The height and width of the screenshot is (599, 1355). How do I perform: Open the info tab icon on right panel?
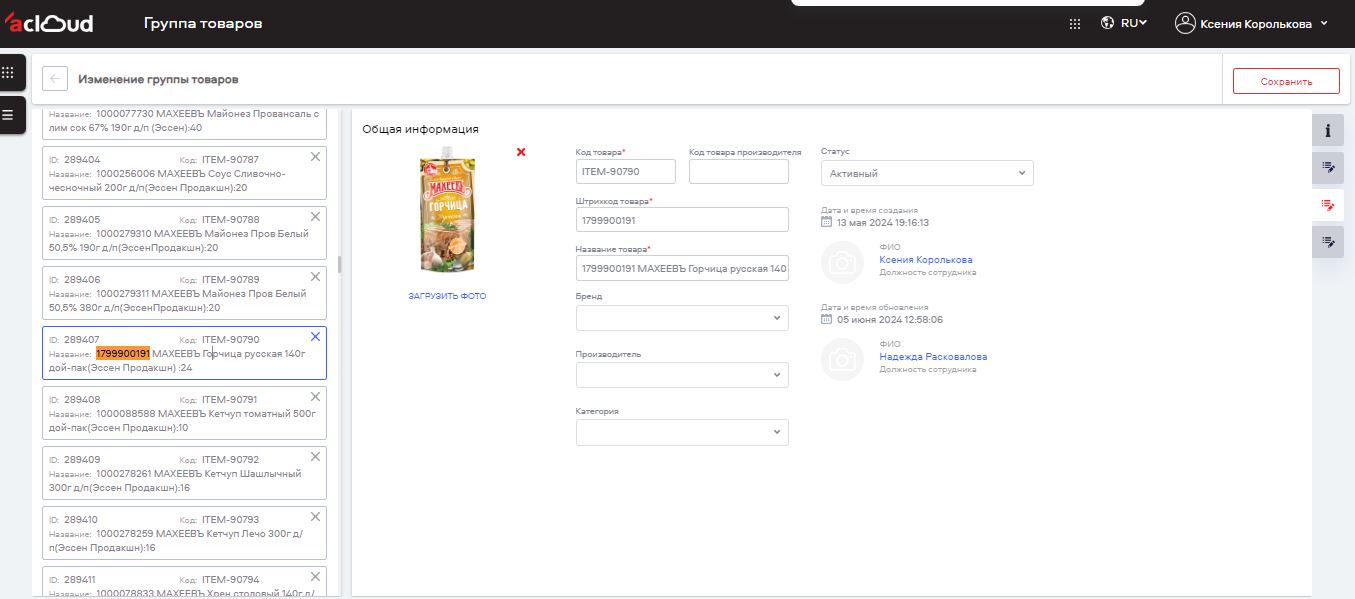1327,131
